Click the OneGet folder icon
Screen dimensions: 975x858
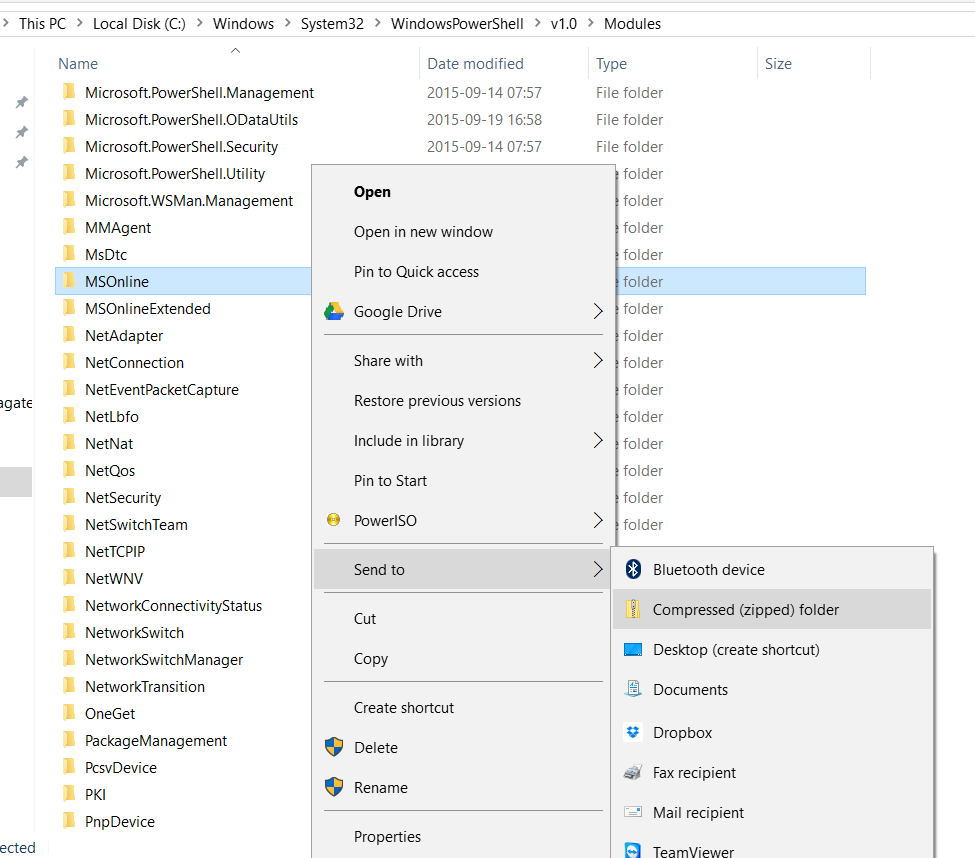pos(69,713)
